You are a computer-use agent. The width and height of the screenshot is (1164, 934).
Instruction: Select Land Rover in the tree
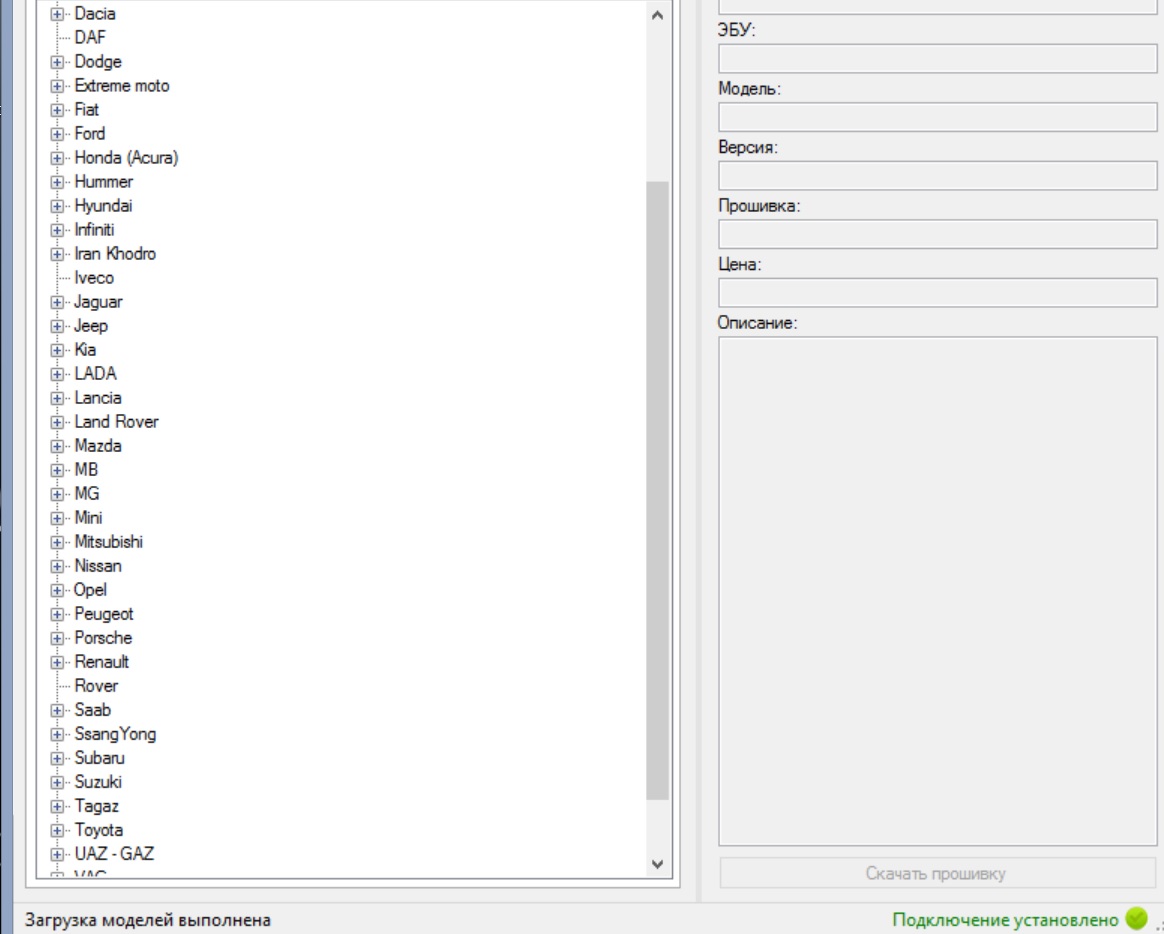[116, 422]
